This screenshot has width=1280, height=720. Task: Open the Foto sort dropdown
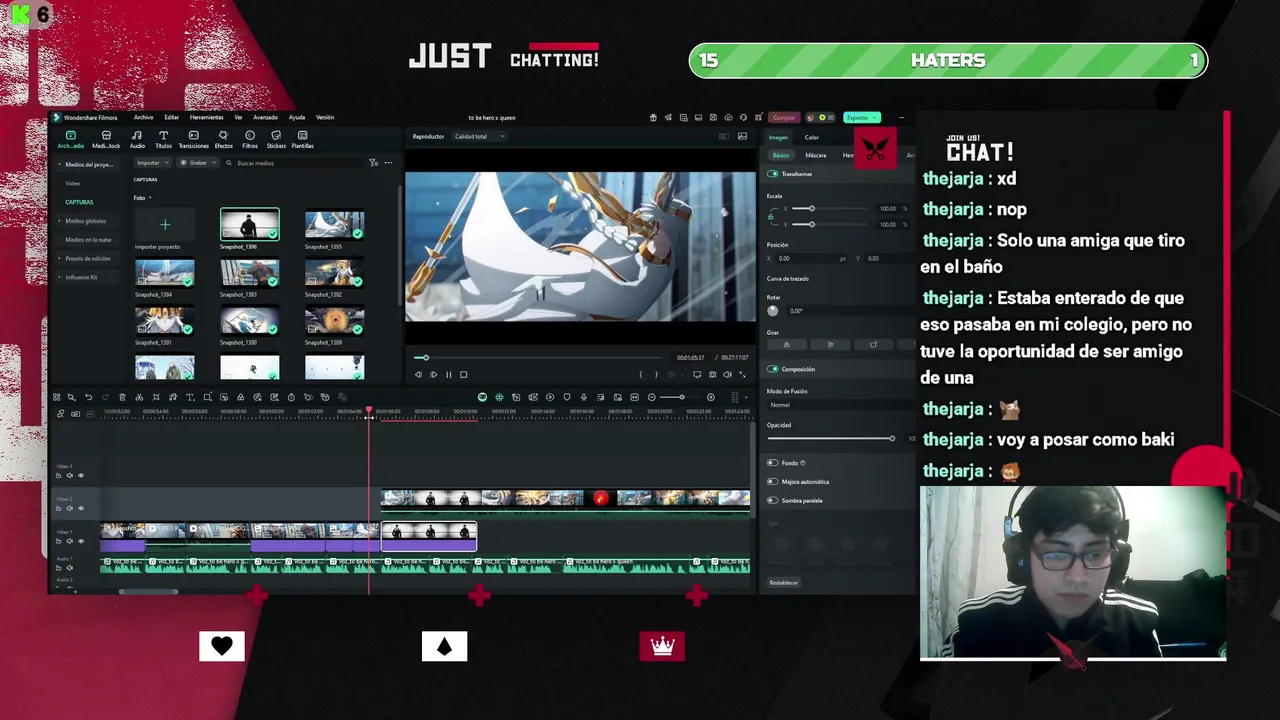[142, 198]
